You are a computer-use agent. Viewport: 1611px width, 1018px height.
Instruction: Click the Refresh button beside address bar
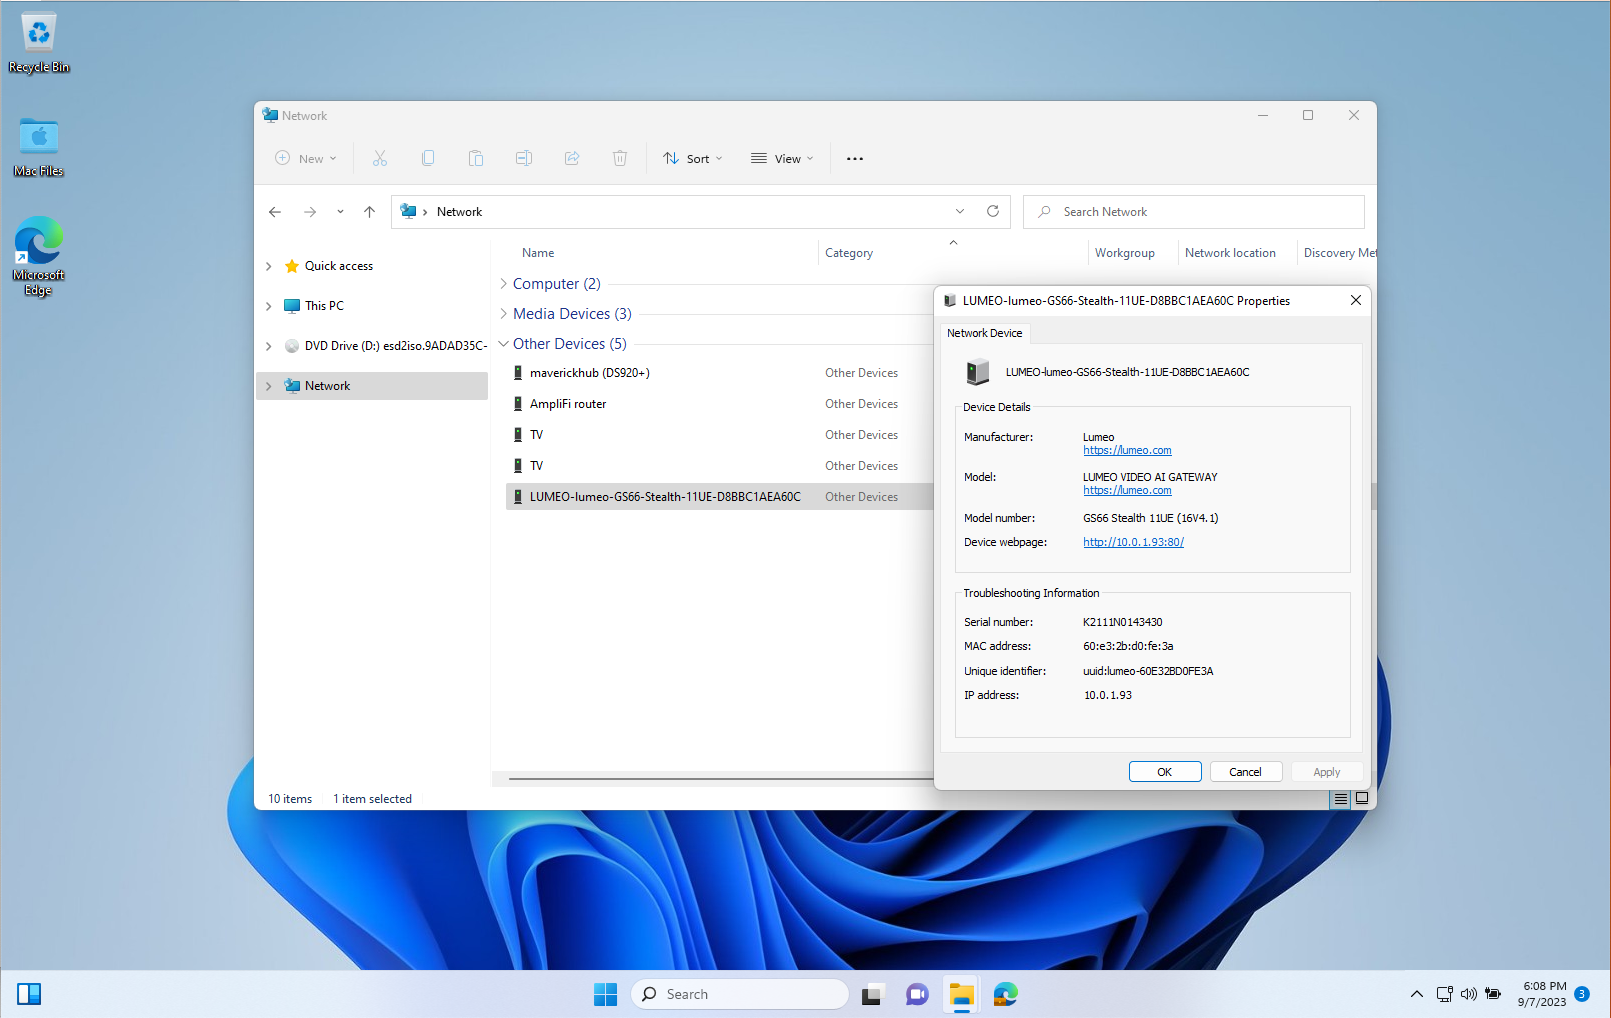[x=993, y=211]
